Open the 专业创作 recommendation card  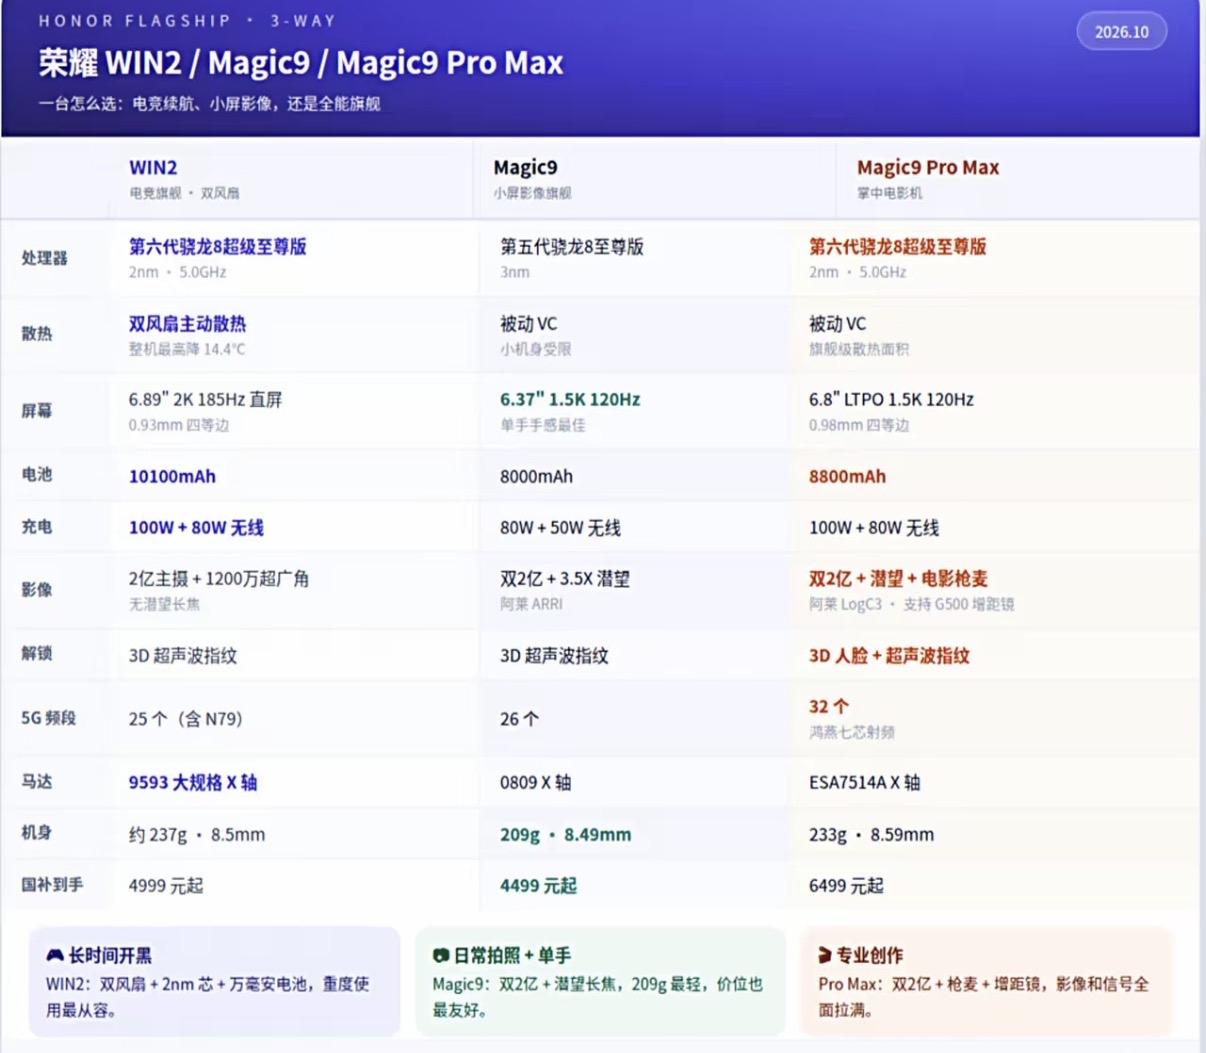pos(986,981)
